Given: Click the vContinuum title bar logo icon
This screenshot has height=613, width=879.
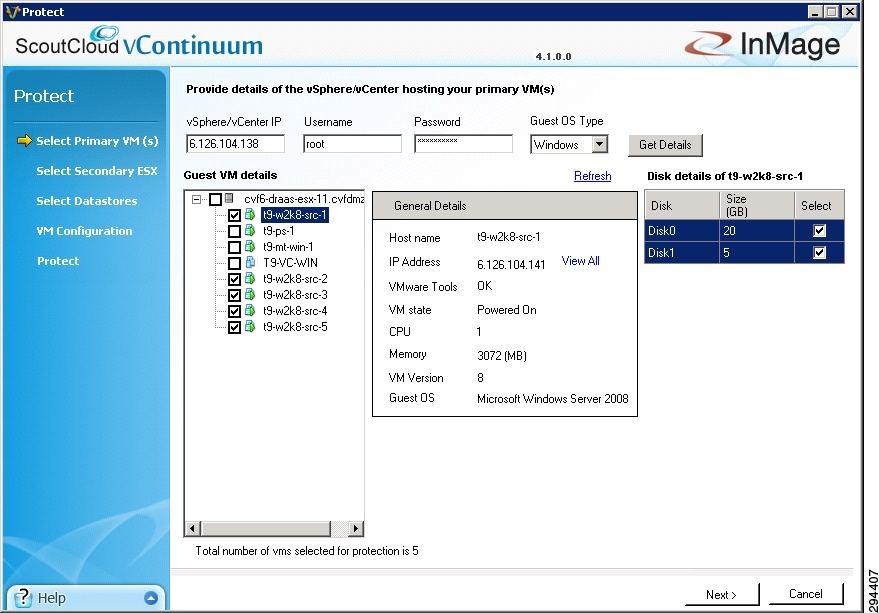Looking at the screenshot, I should [x=12, y=12].
